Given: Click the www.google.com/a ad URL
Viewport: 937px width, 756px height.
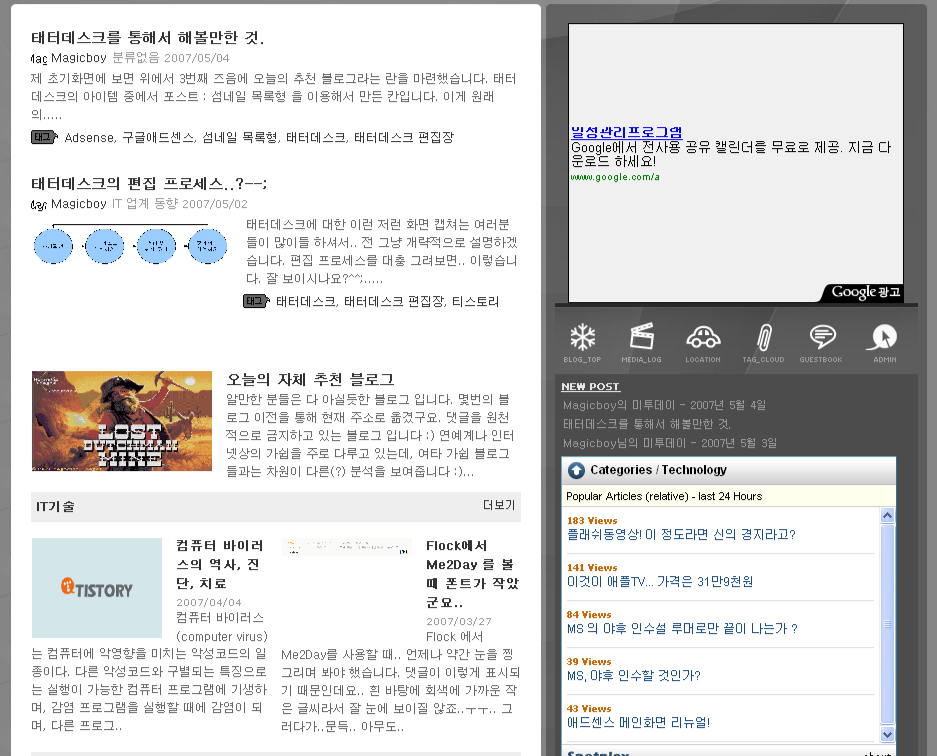Looking at the screenshot, I should [615, 177].
